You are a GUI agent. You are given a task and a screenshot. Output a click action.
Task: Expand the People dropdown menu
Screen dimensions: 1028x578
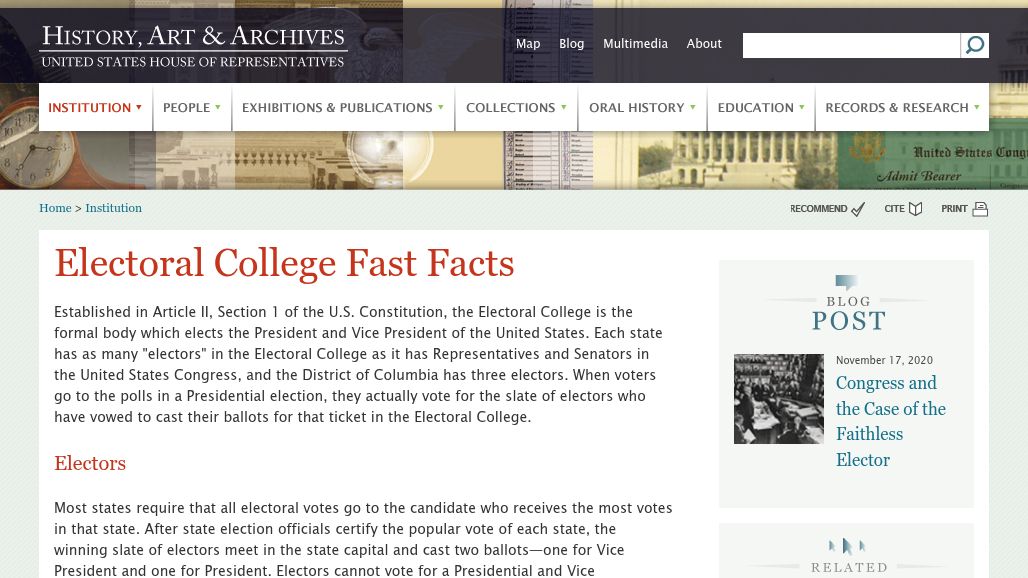pyautogui.click(x=191, y=108)
